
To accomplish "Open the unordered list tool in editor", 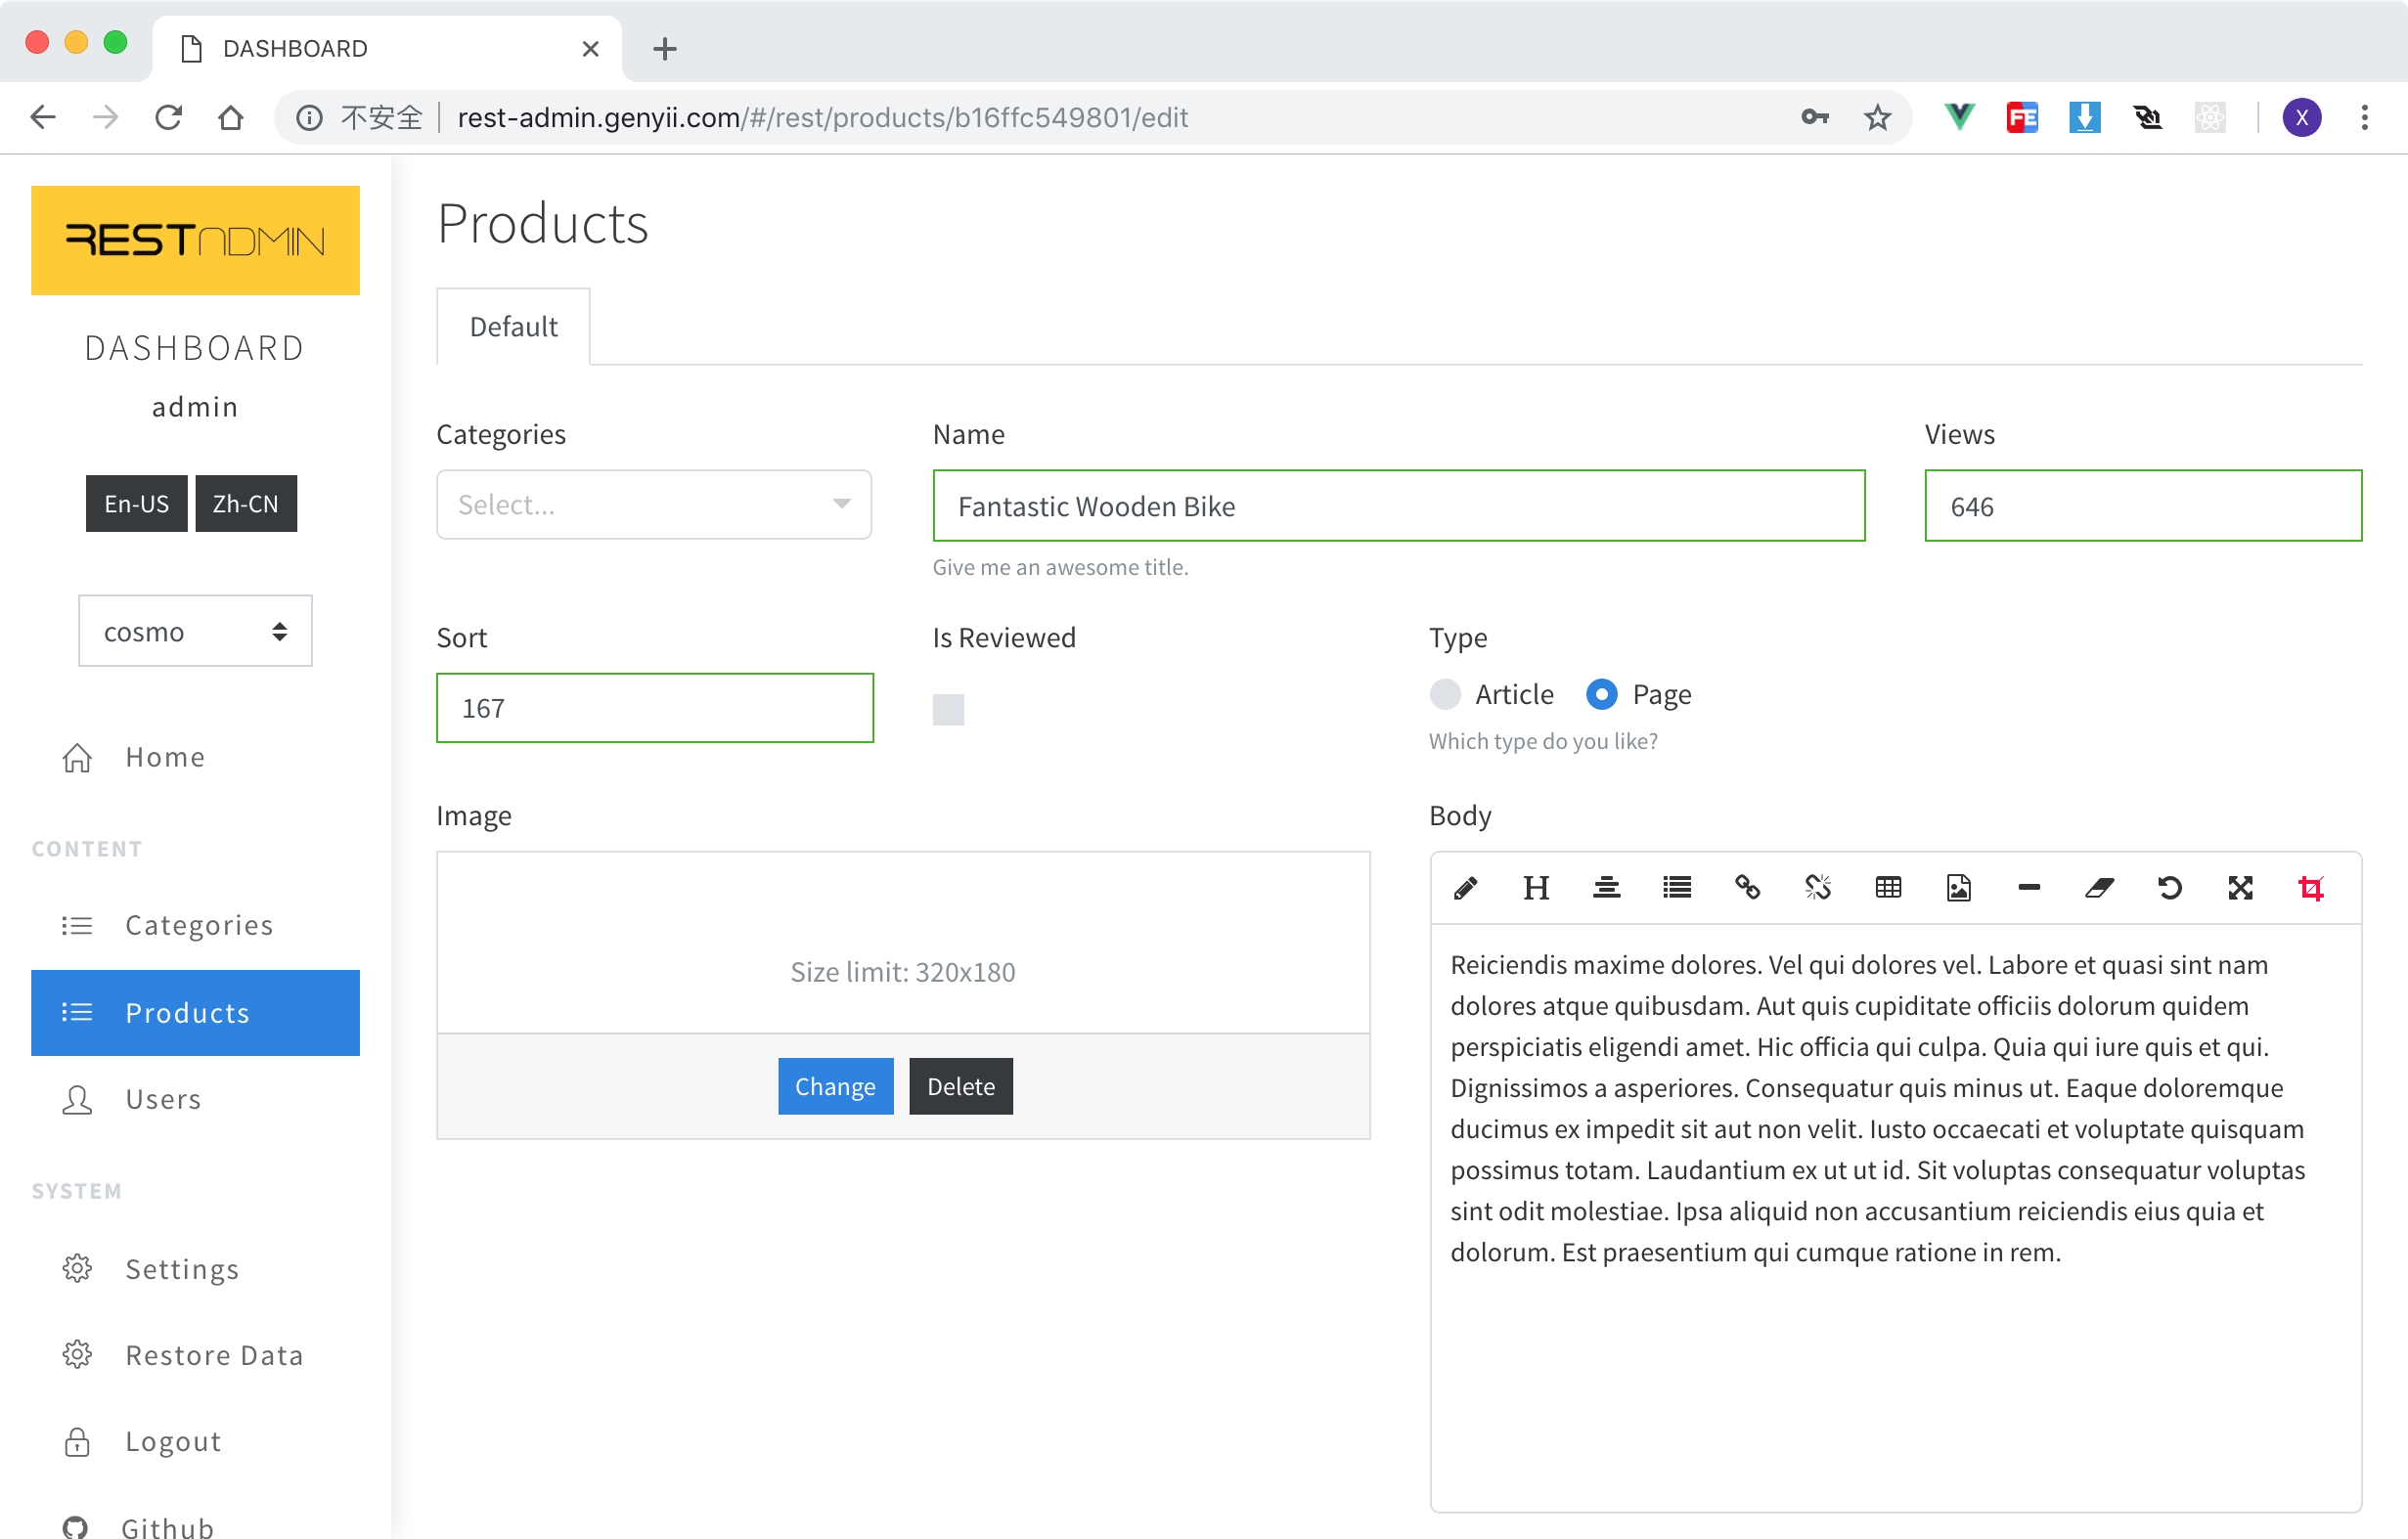I will click(1677, 888).
